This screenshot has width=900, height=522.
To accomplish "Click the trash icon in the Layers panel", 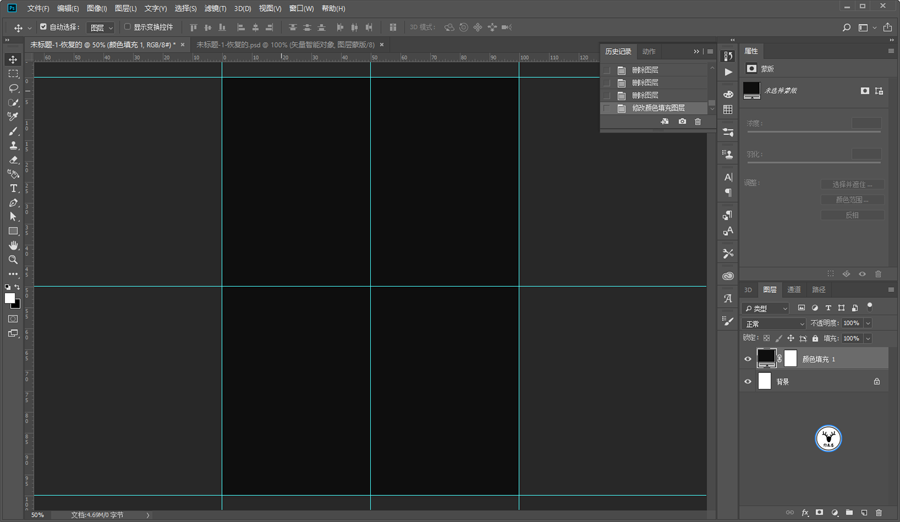I will 879,513.
